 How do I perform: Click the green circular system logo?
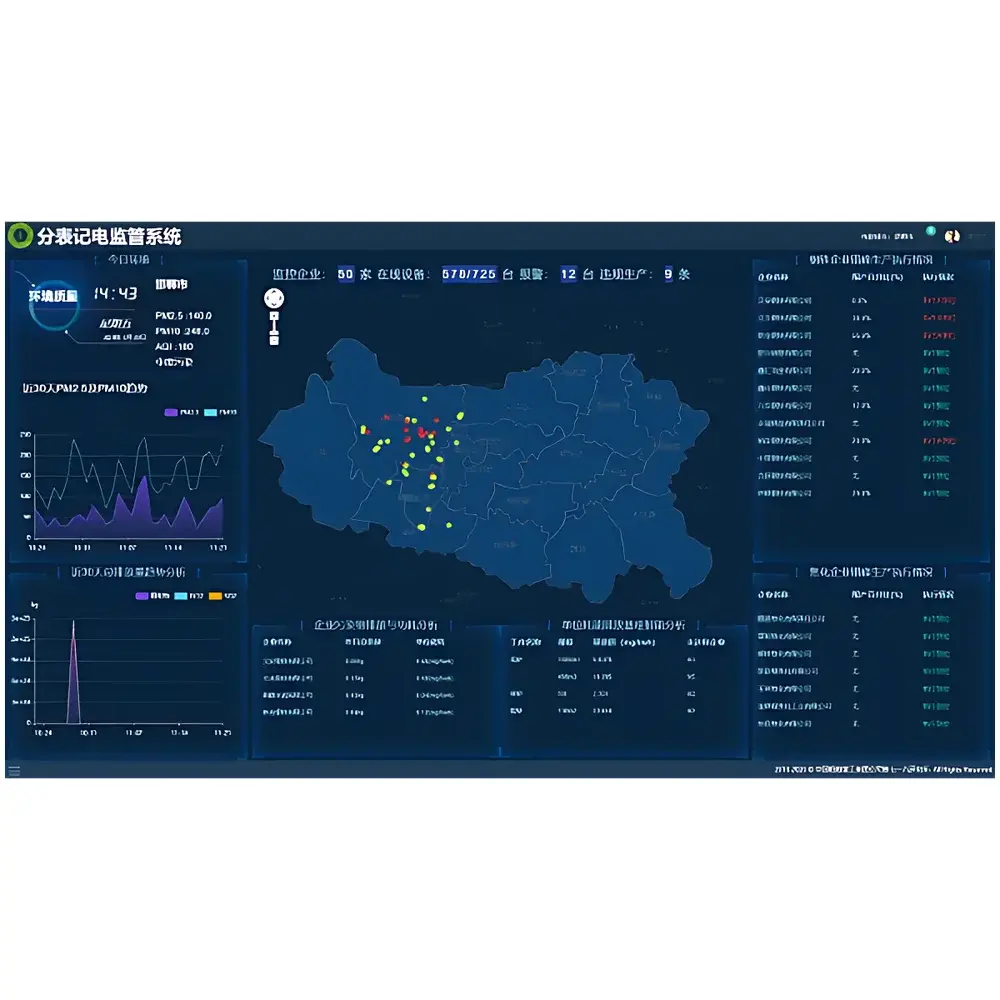[x=19, y=236]
